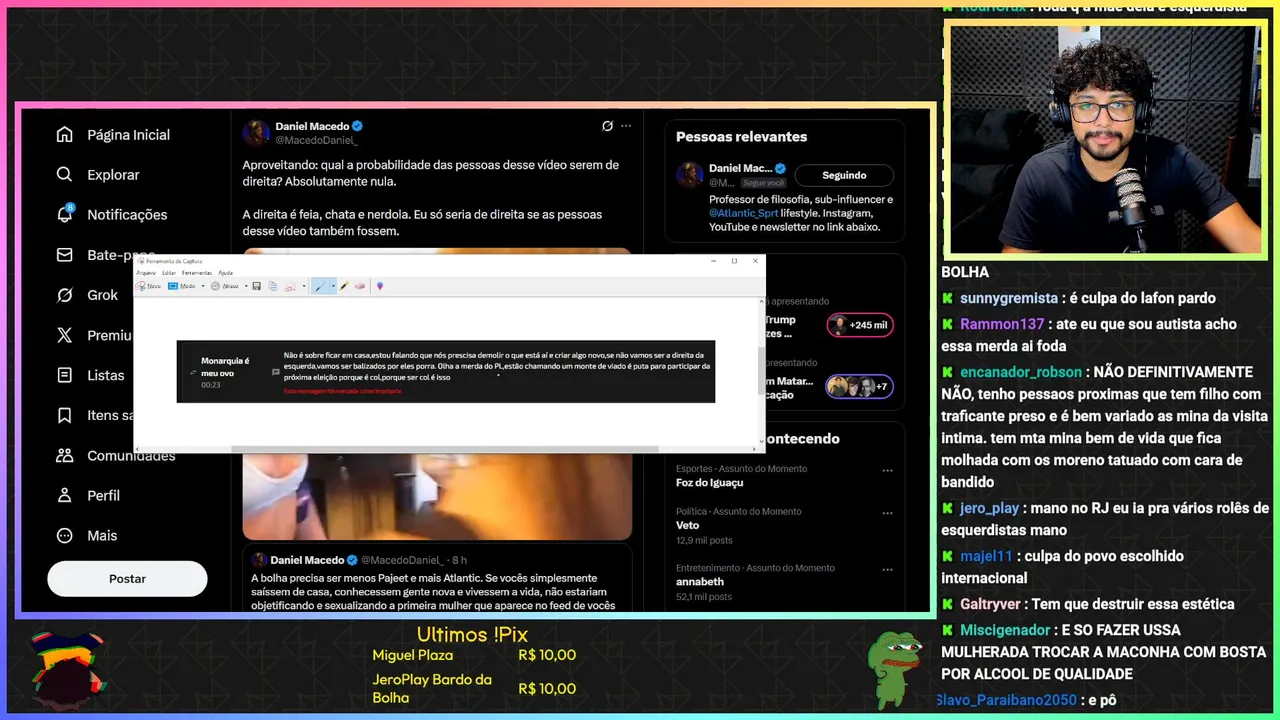Image resolution: width=1280 pixels, height=720 pixels.
Task: Click the JeroPlay Bardo da Bolha Pix entry
Action: tap(474, 688)
